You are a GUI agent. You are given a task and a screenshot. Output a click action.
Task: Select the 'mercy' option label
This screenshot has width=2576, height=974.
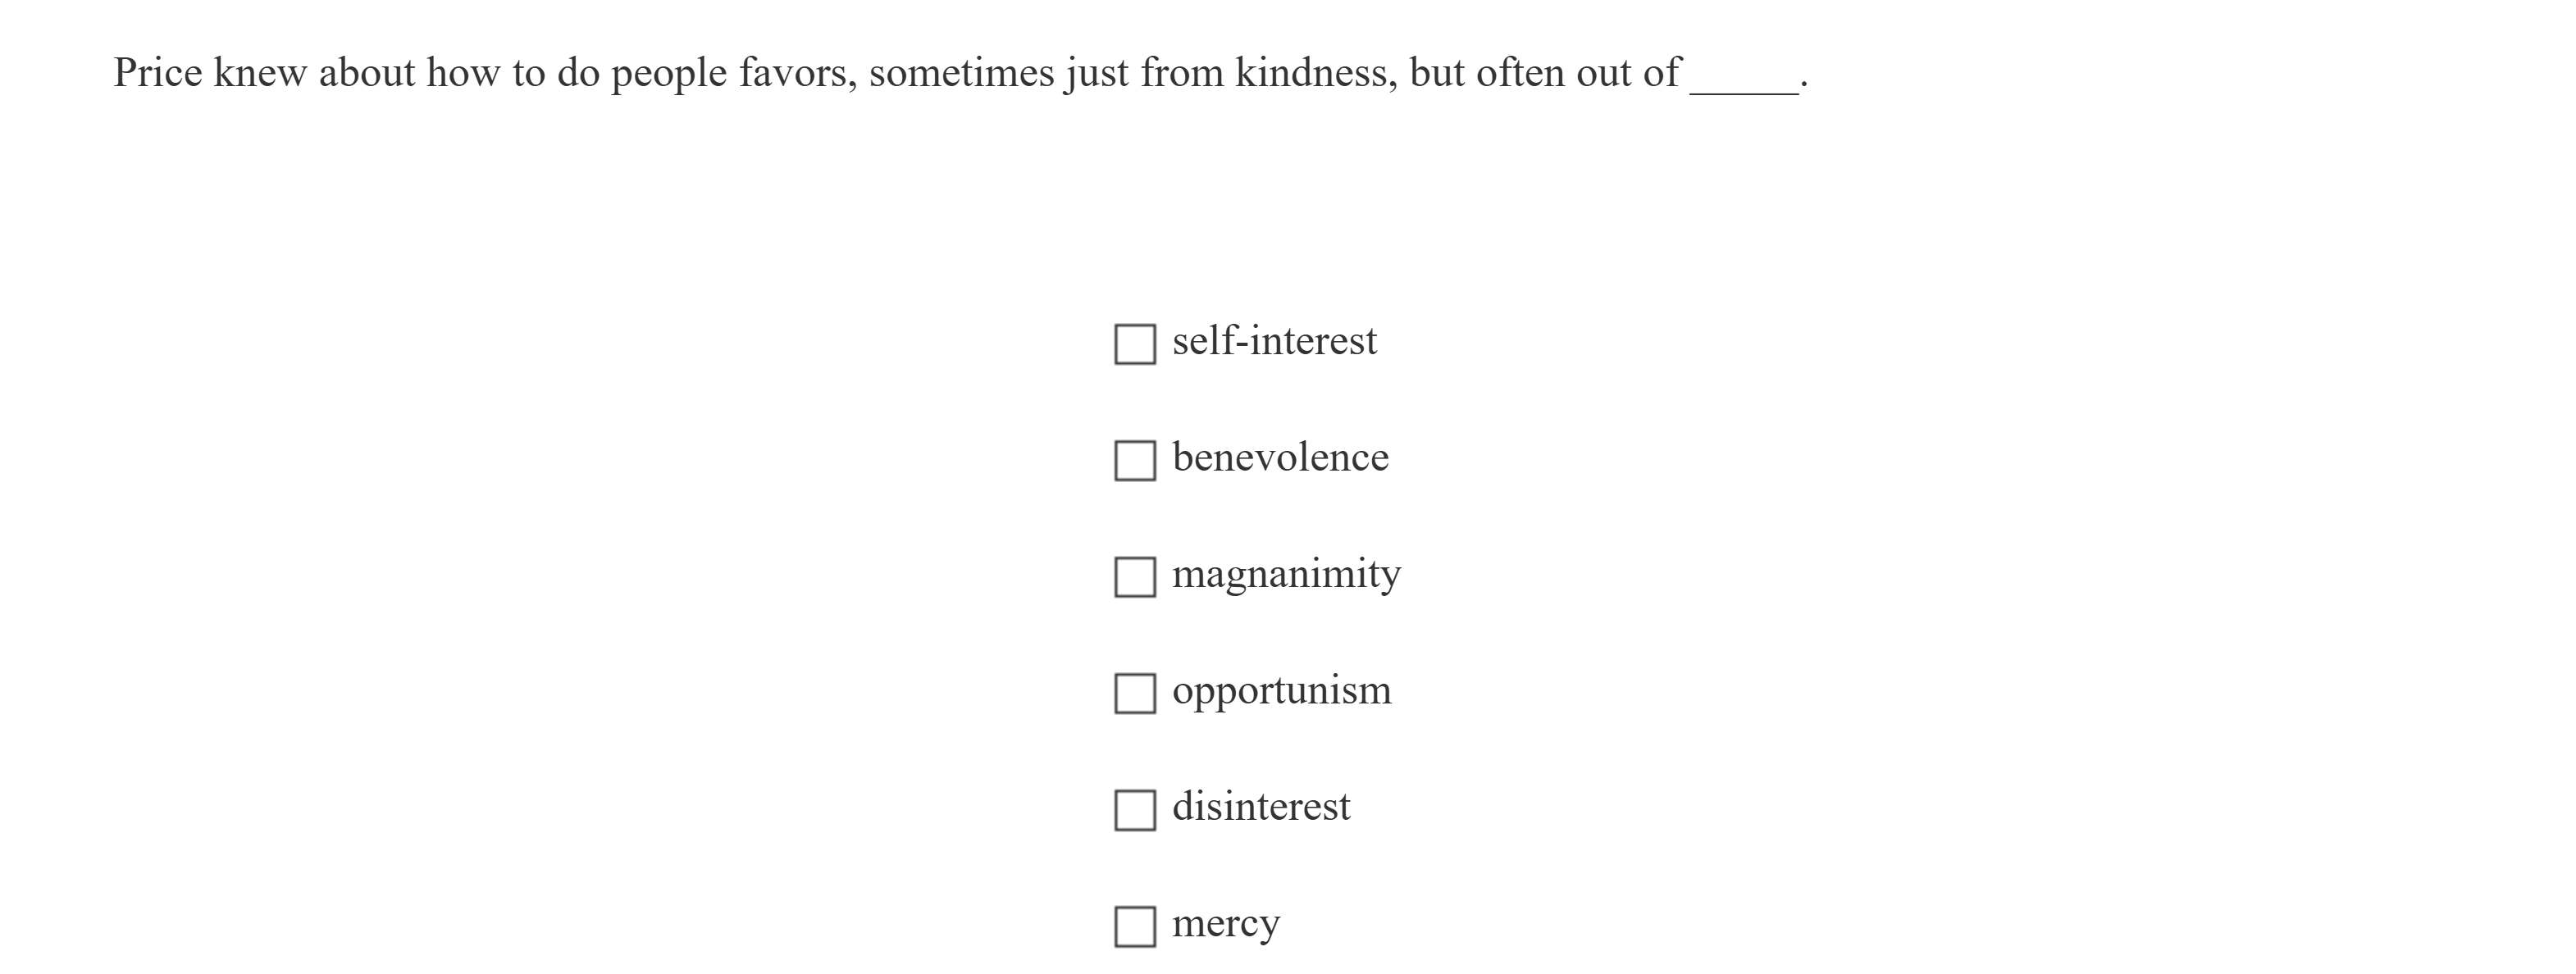pos(1225,924)
